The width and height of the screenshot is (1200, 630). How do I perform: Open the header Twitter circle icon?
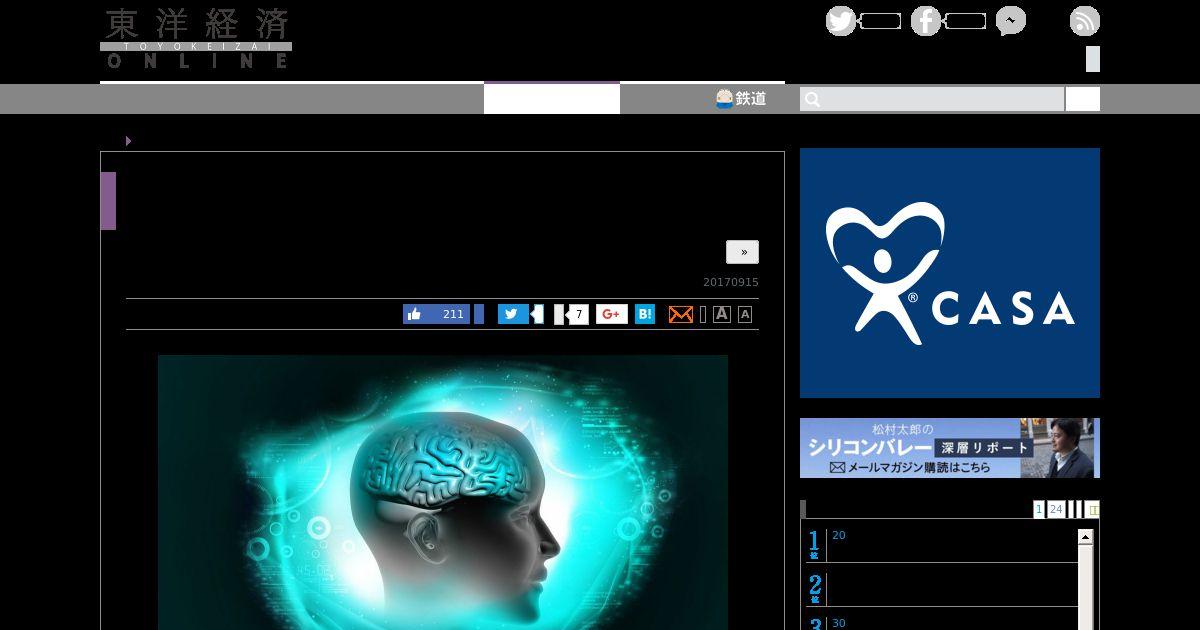tap(841, 21)
